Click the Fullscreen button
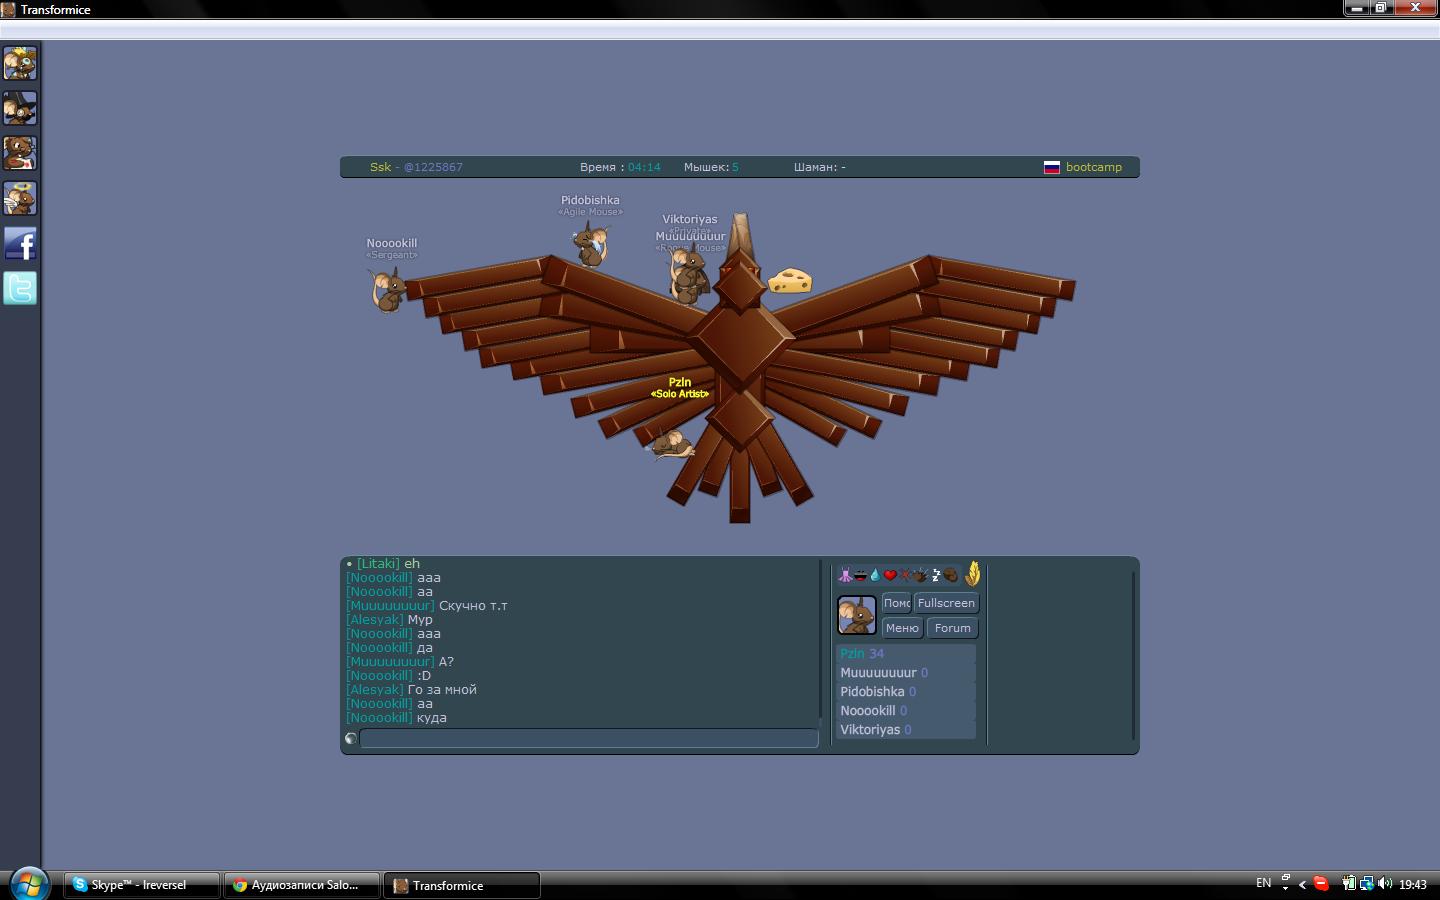This screenshot has height=900, width=1440. (x=946, y=603)
